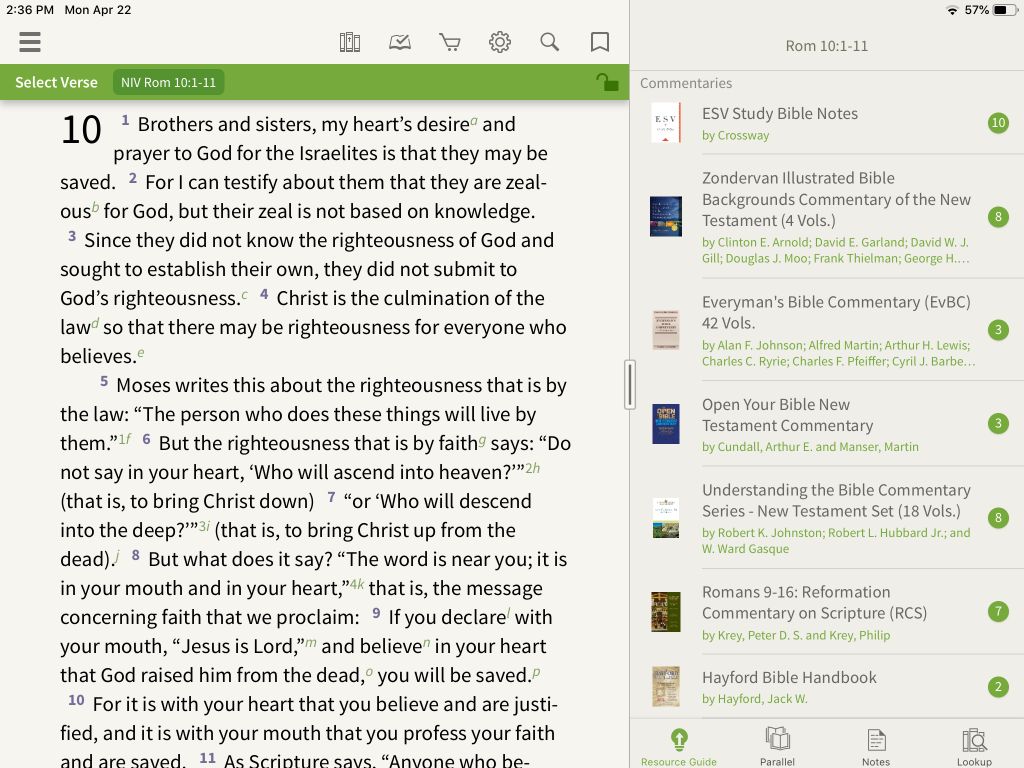Tap the bookmark icon
The image size is (1024, 768).
coord(600,42)
